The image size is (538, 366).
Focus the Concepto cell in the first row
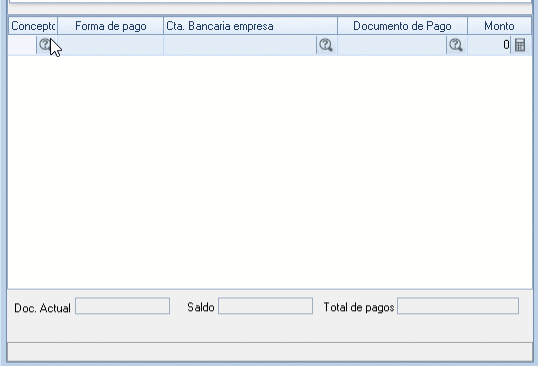pyautogui.click(x=23, y=45)
